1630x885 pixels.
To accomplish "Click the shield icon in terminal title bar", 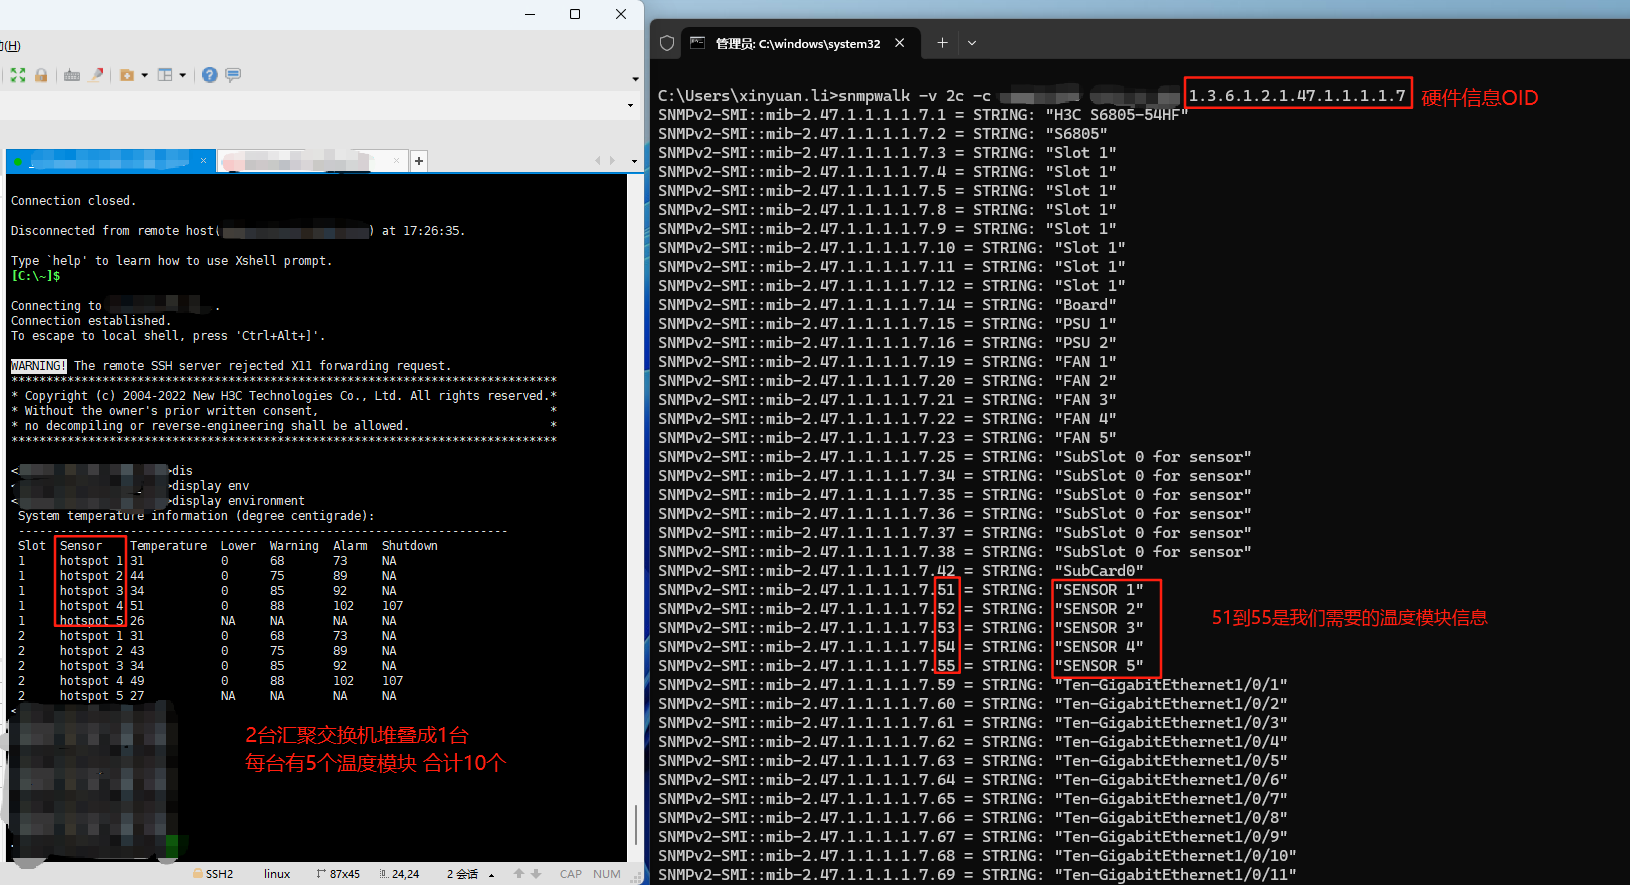I will pyautogui.click(x=667, y=43).
